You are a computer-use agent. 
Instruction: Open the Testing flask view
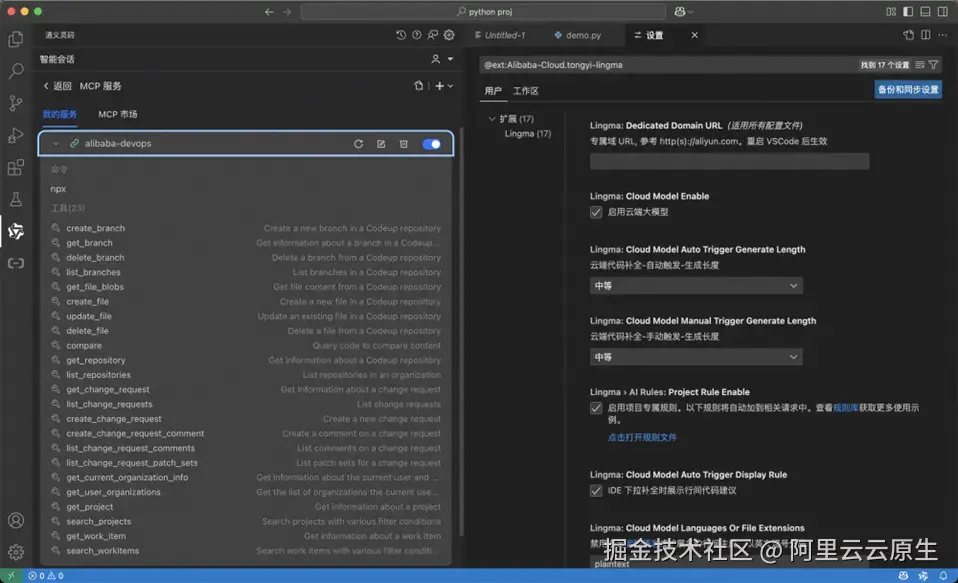coord(16,199)
